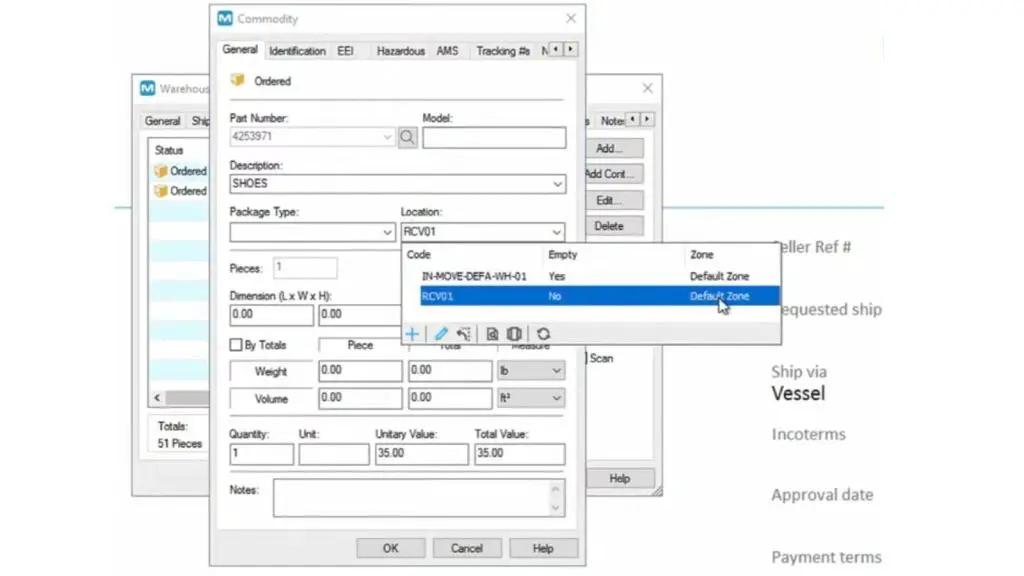Screen dimensions: 1024x576
Task: Expand the Description combo box
Action: pos(557,184)
